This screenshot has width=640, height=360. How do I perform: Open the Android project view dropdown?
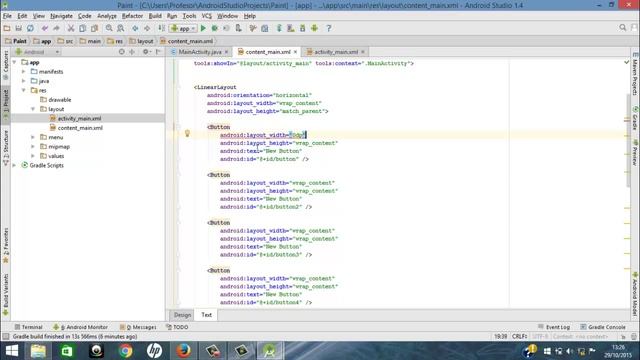click(37, 52)
